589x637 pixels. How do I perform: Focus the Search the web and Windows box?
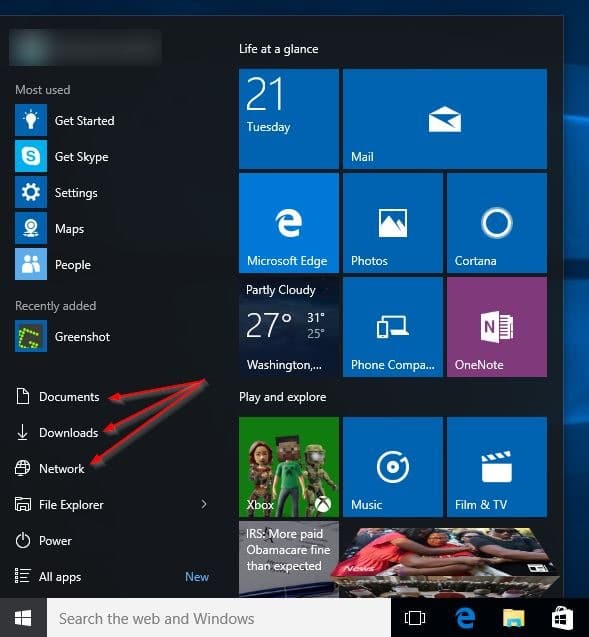[x=219, y=618]
